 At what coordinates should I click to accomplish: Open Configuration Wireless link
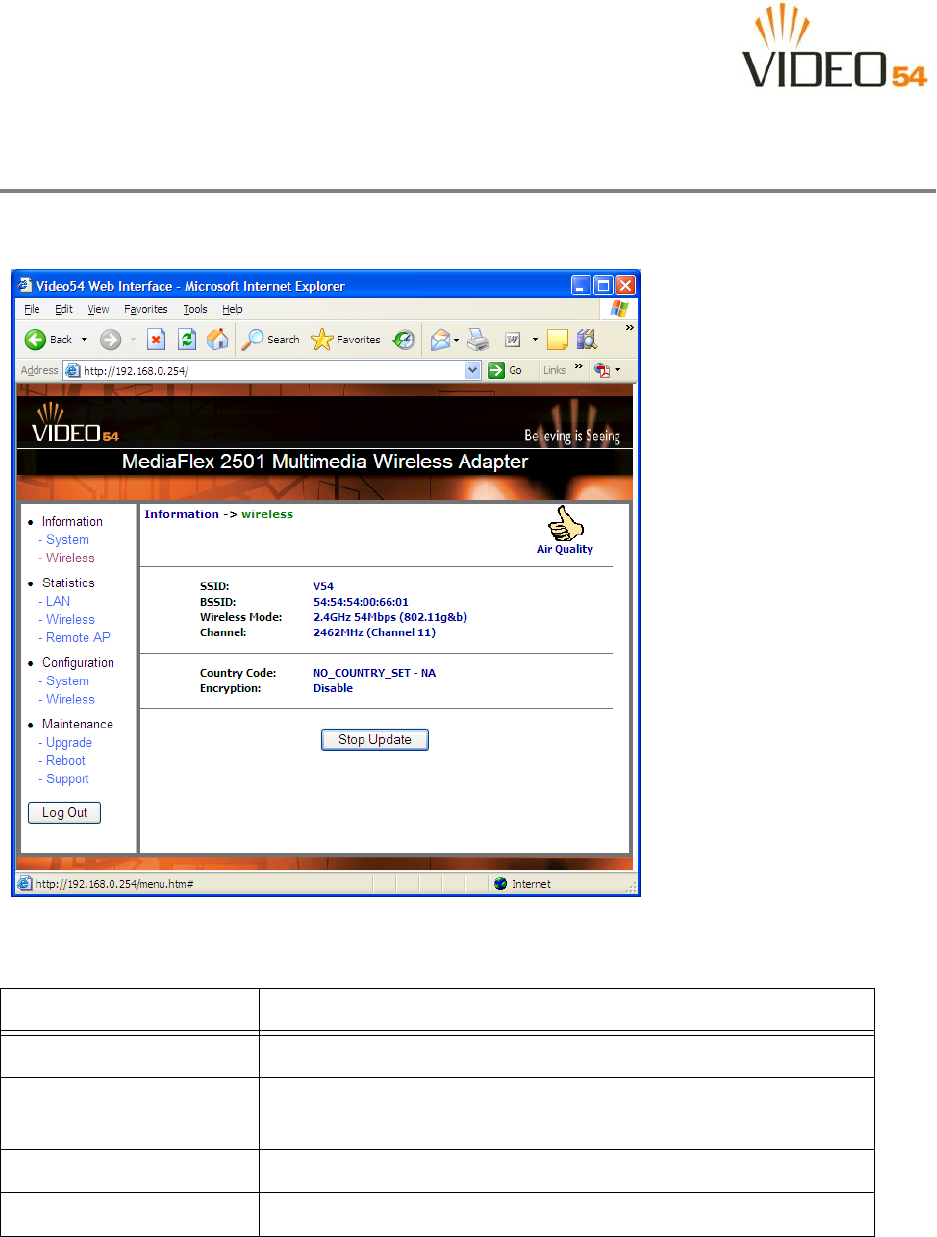[x=70, y=700]
